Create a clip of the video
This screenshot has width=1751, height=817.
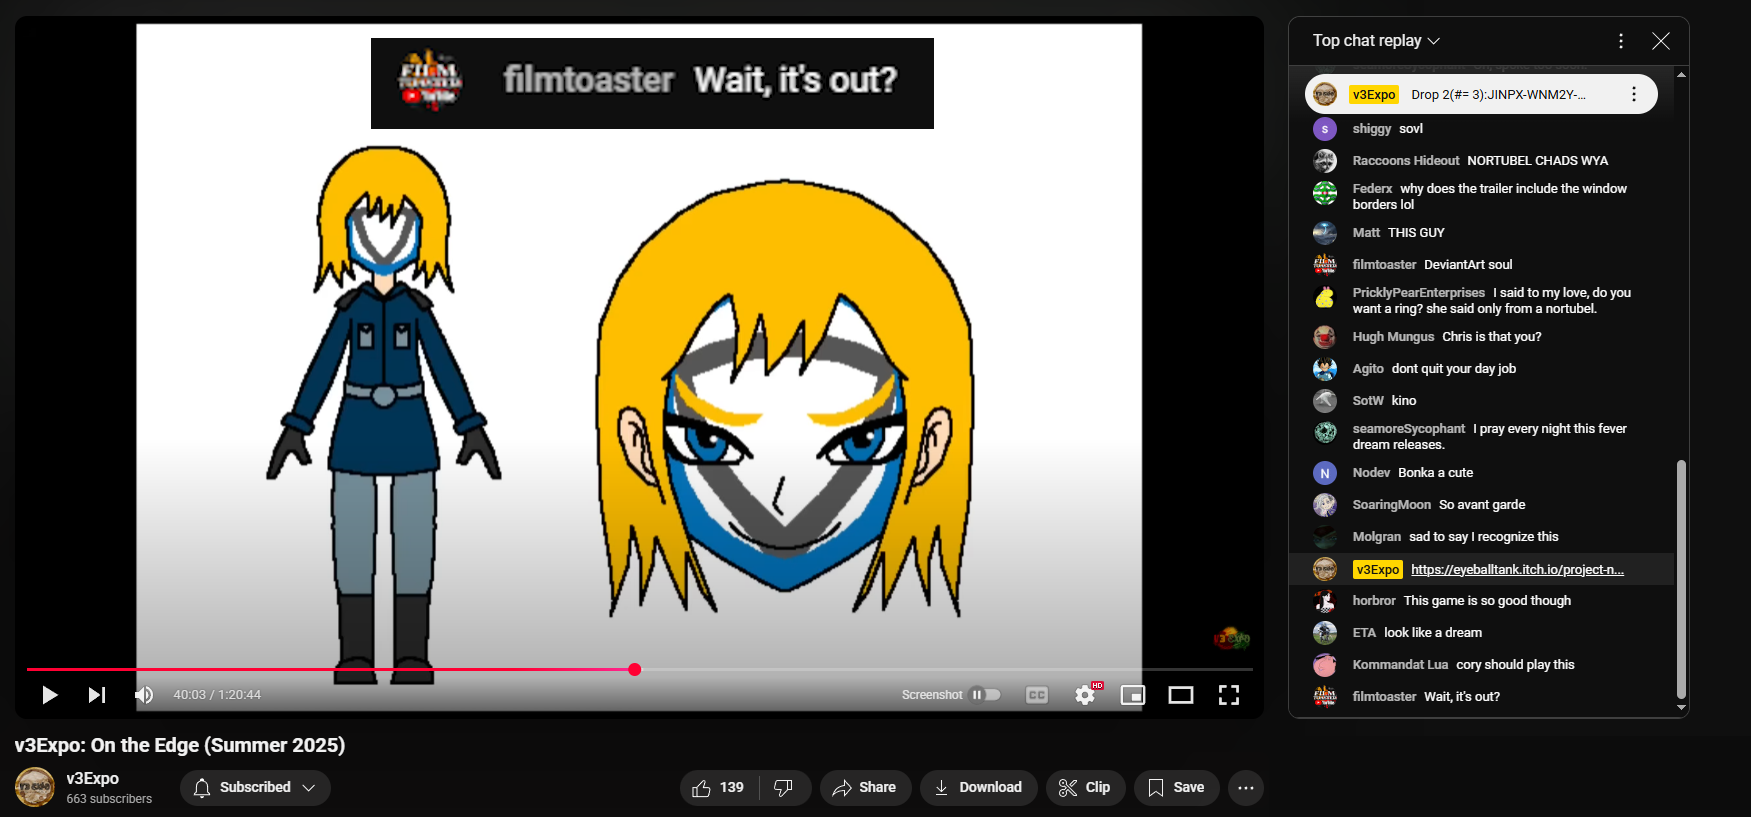[1085, 788]
